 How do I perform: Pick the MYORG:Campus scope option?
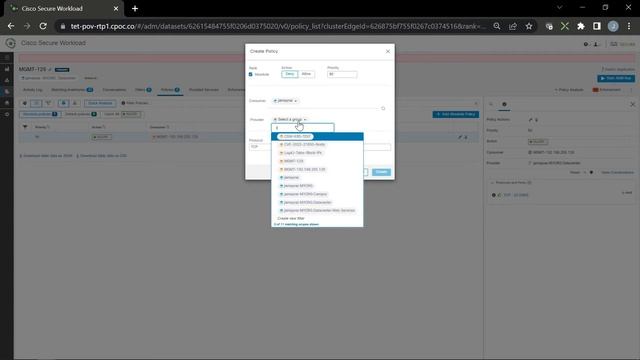(x=303, y=194)
